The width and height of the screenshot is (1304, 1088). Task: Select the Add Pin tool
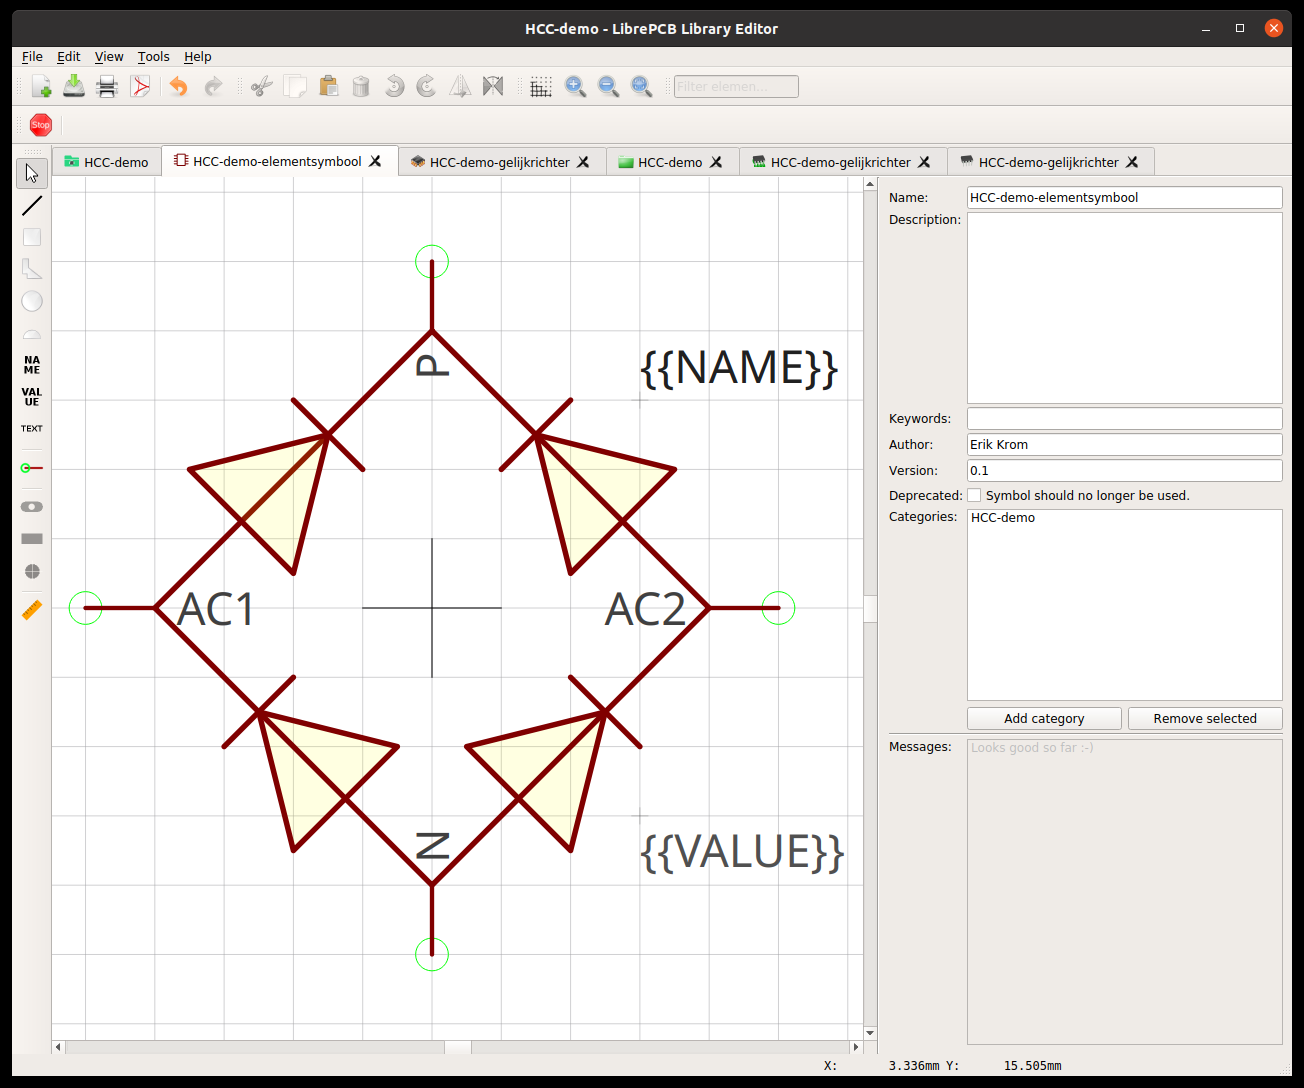pos(32,468)
